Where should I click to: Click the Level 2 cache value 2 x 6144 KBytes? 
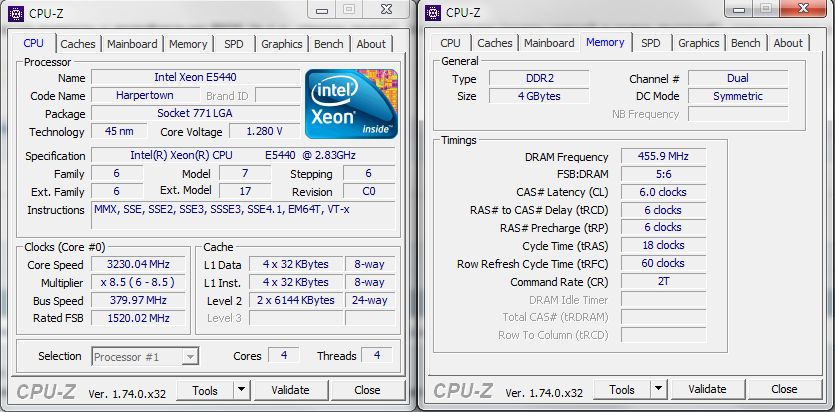tap(296, 300)
